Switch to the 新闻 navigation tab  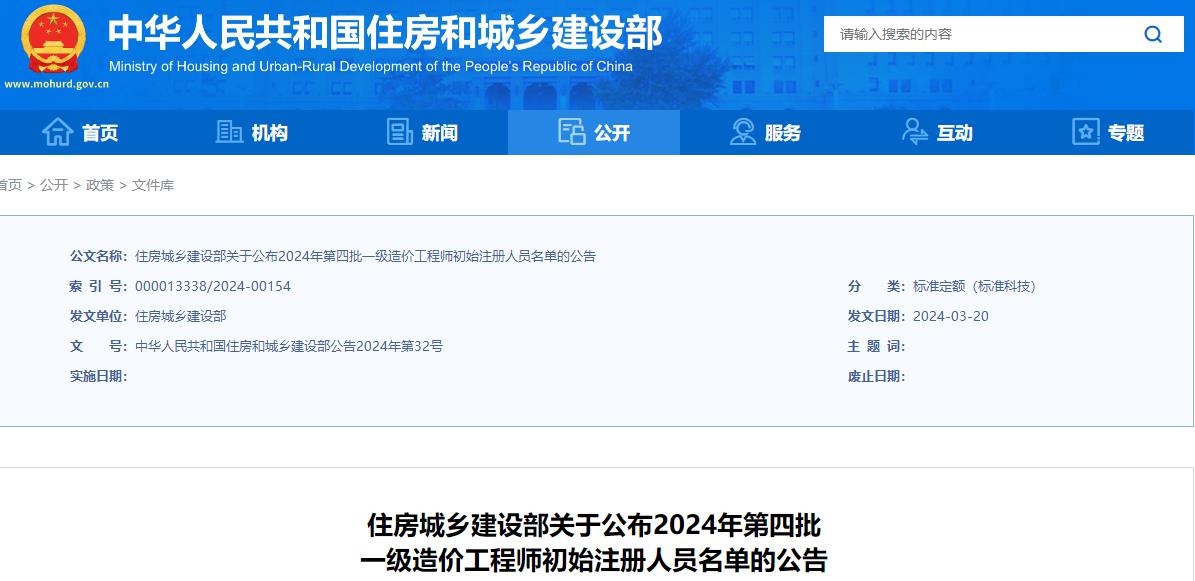438,132
